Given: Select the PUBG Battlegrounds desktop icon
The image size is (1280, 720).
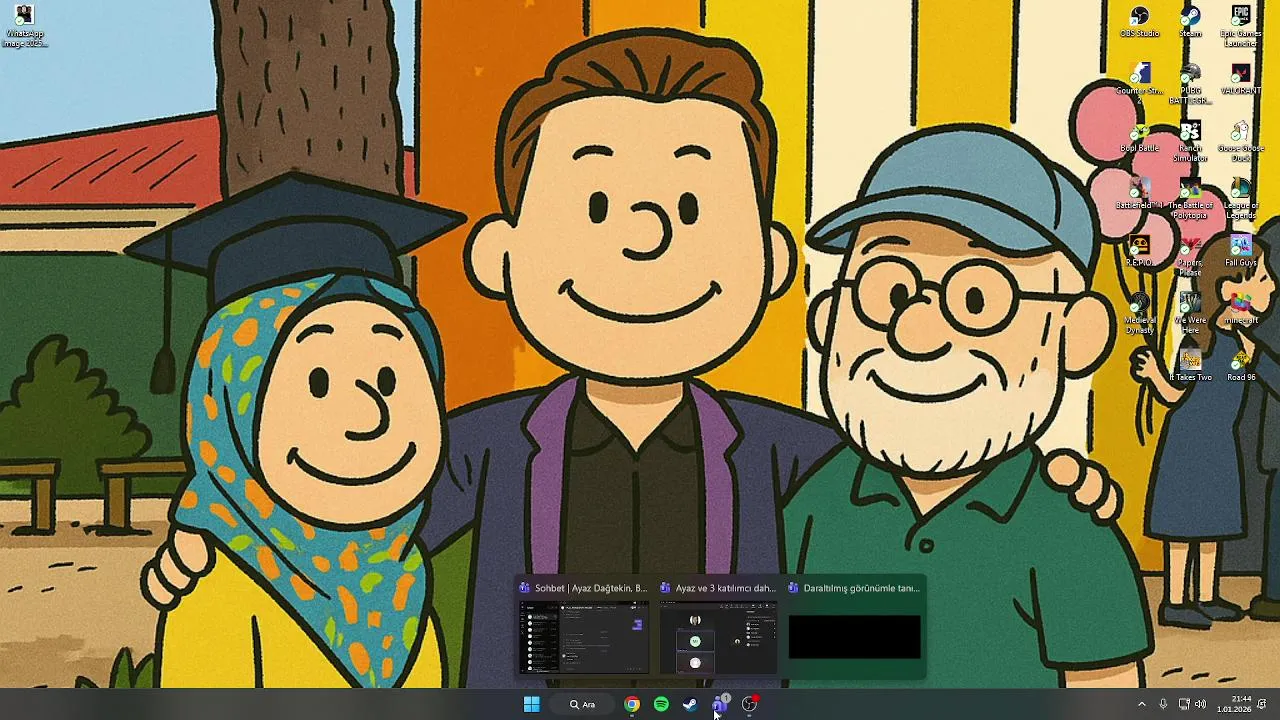Looking at the screenshot, I should 1190,84.
